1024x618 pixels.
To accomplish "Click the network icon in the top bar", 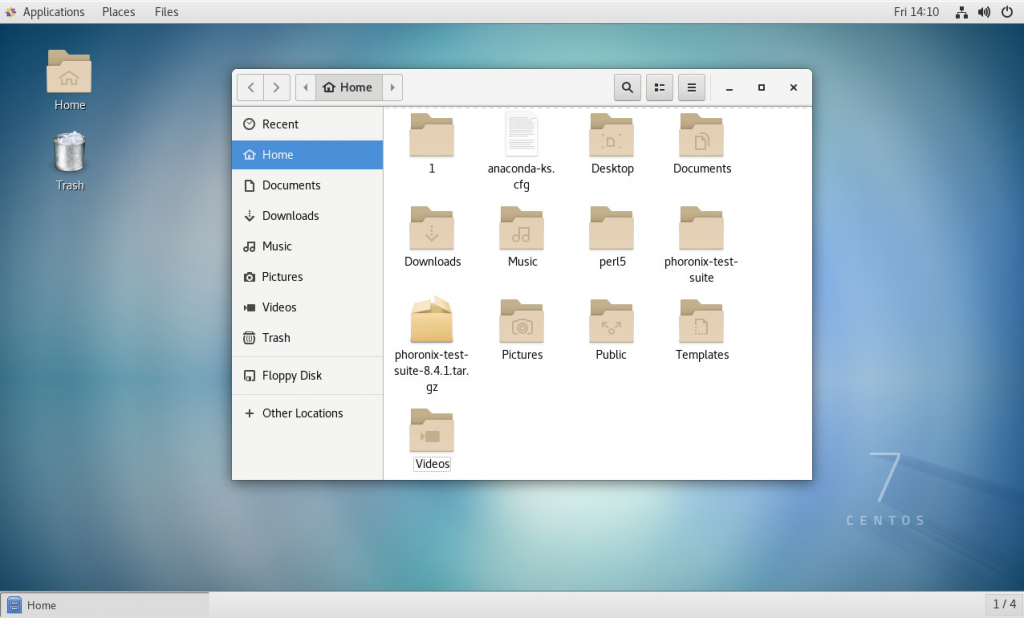I will tap(961, 12).
